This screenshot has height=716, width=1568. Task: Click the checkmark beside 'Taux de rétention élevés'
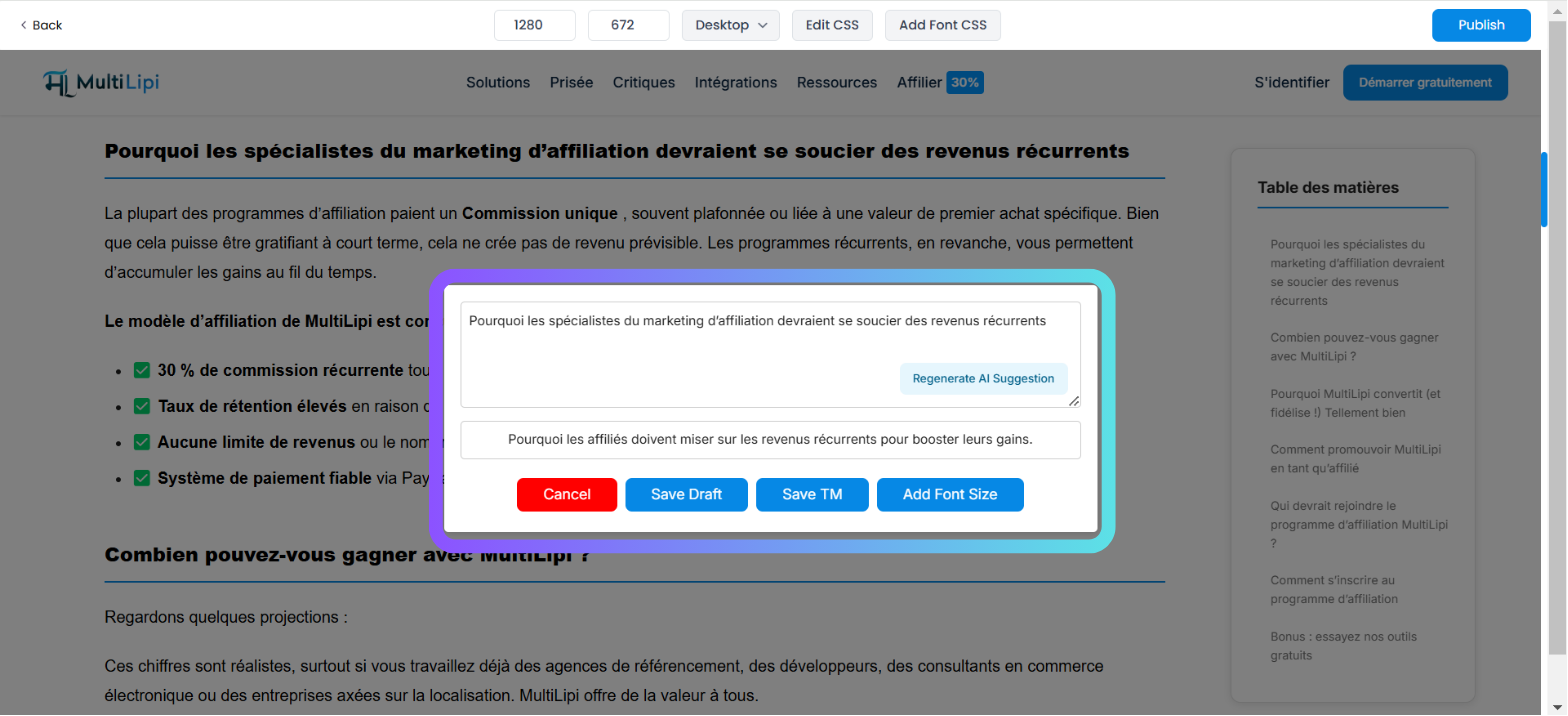[x=141, y=406]
